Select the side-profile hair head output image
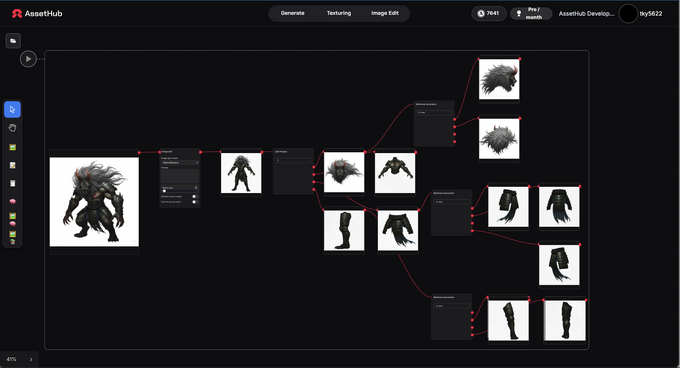Viewport: 680px width, 368px height. (x=499, y=79)
